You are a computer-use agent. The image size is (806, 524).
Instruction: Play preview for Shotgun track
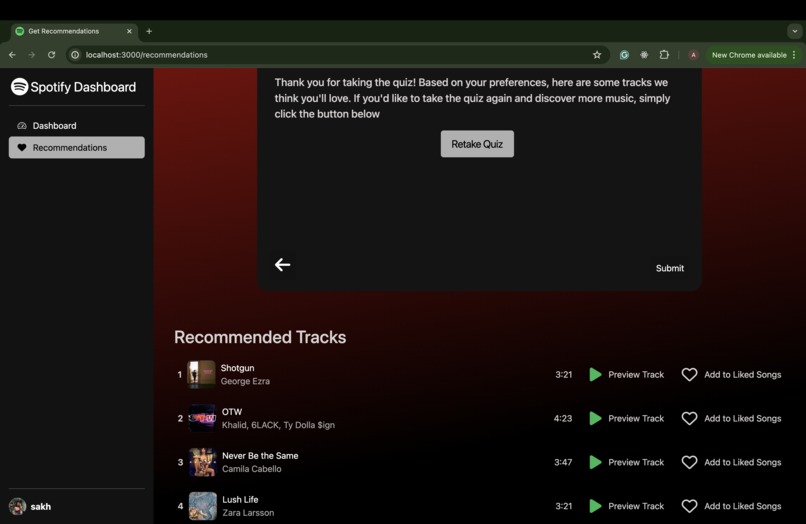[x=595, y=374]
